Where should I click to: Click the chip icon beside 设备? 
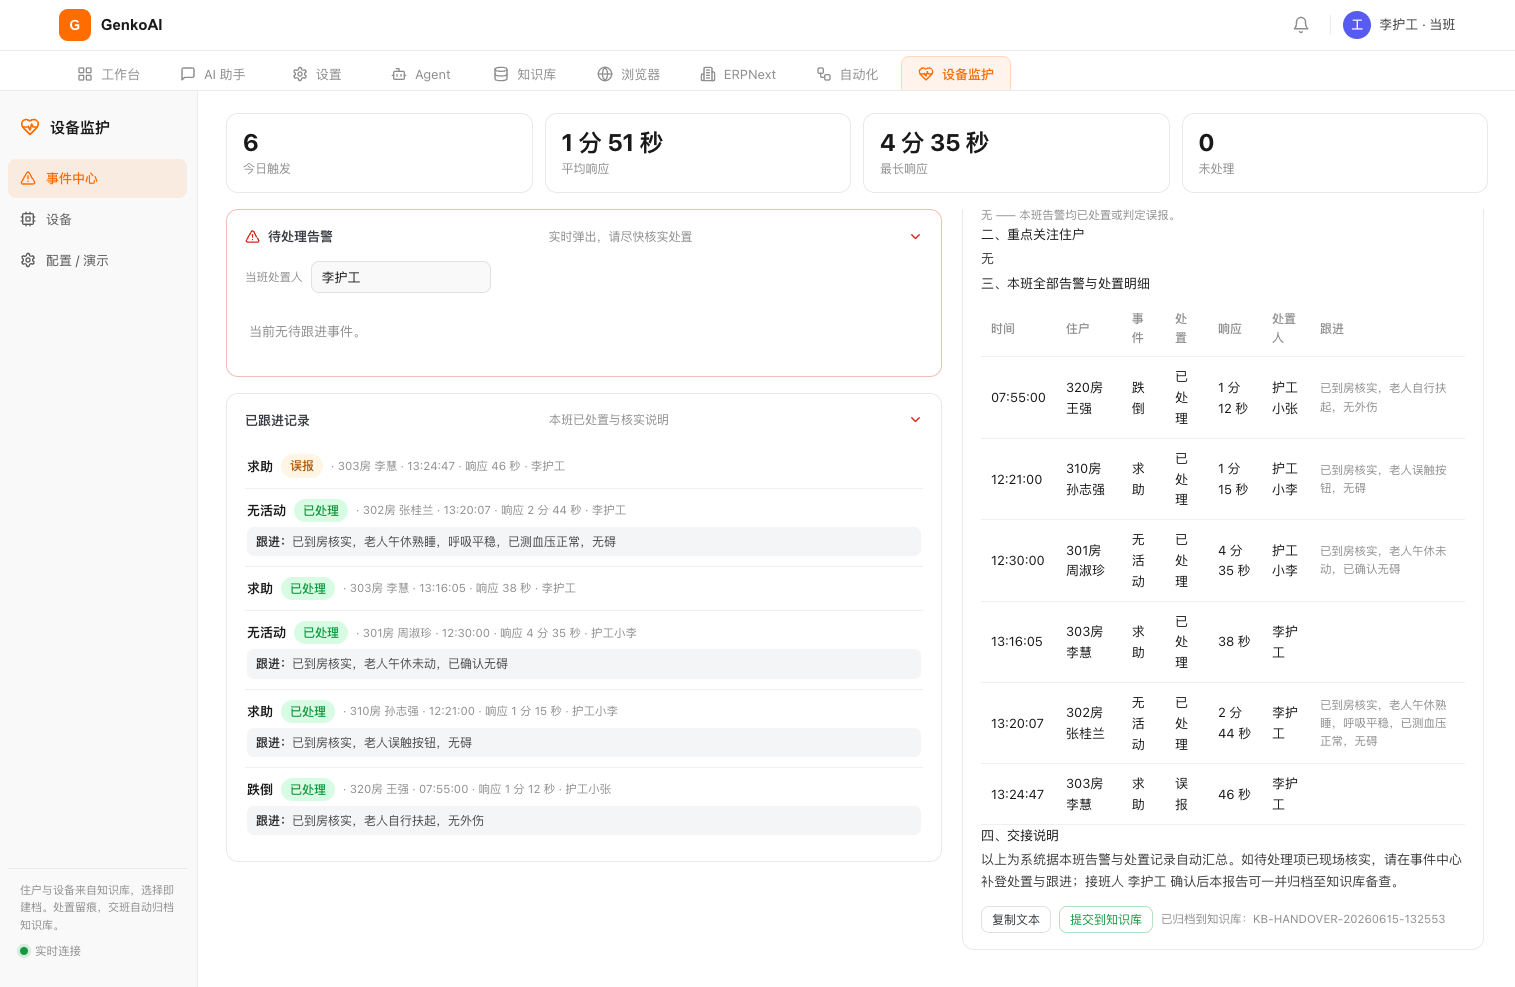tap(28, 219)
